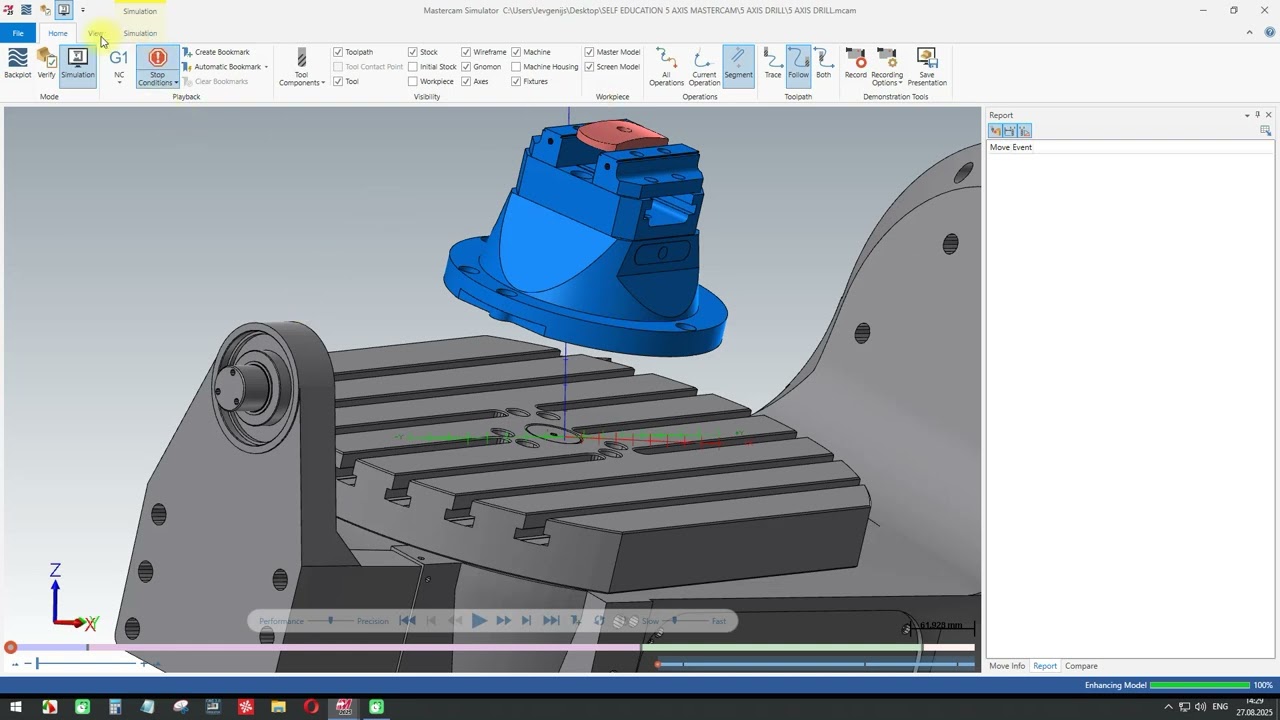Click the Save Presentation icon
Screen dimensions: 1280x720
(927, 66)
